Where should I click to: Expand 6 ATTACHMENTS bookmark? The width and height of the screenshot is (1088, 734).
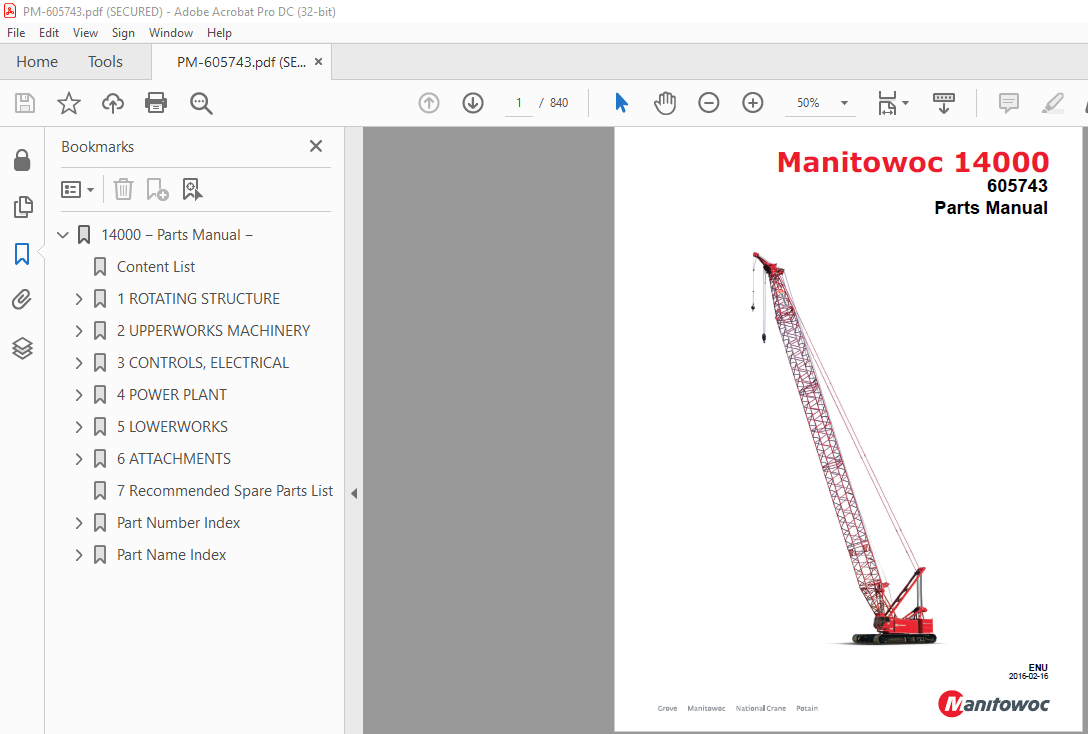(79, 459)
